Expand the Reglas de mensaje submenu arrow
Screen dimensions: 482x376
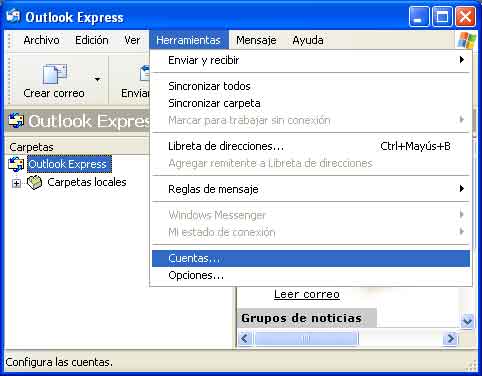[x=462, y=189]
